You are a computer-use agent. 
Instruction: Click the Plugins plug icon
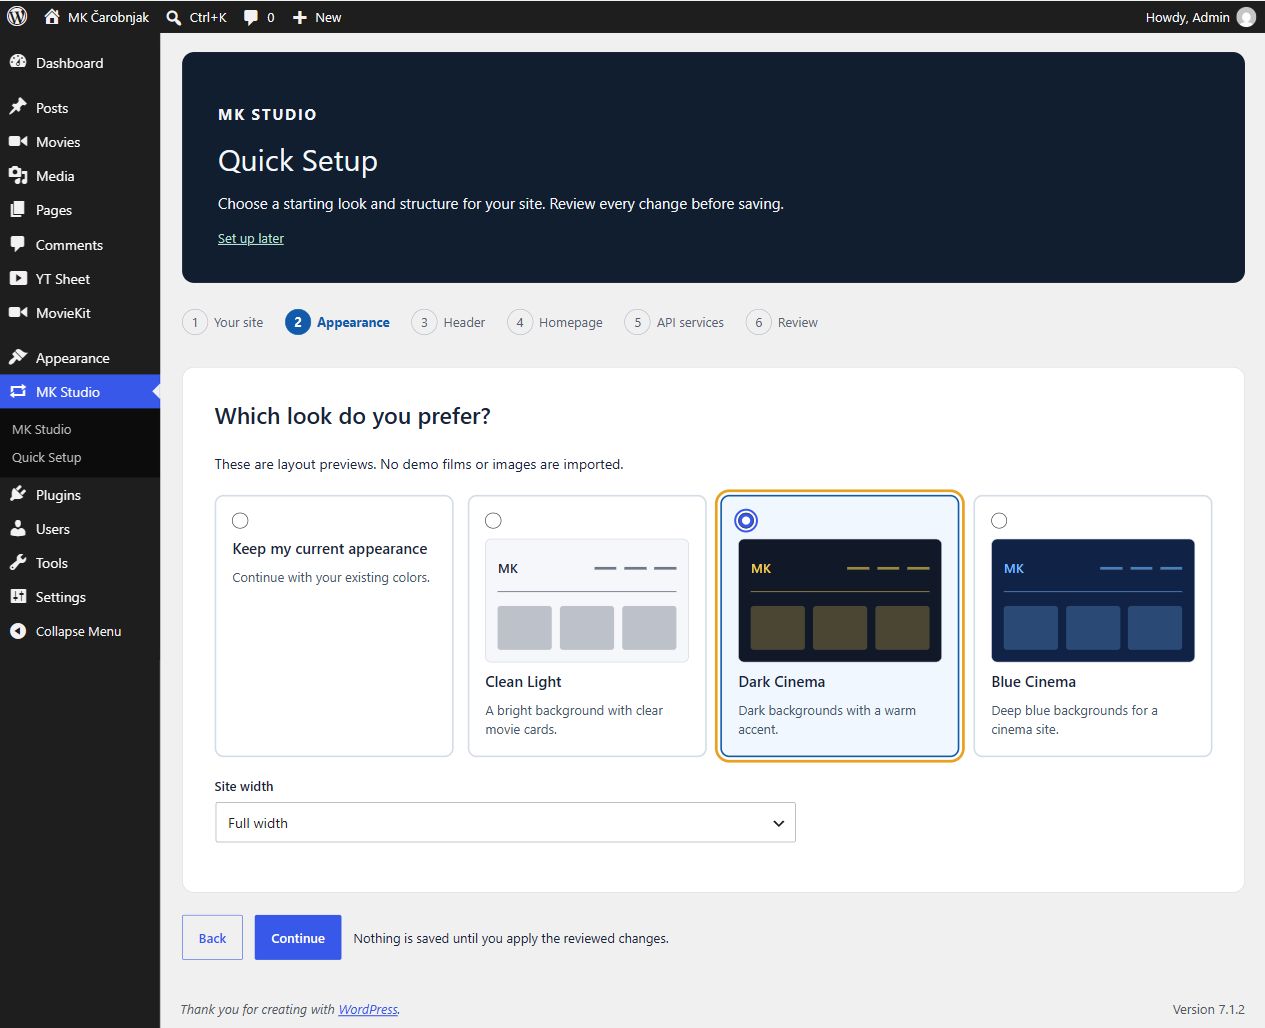pos(18,494)
